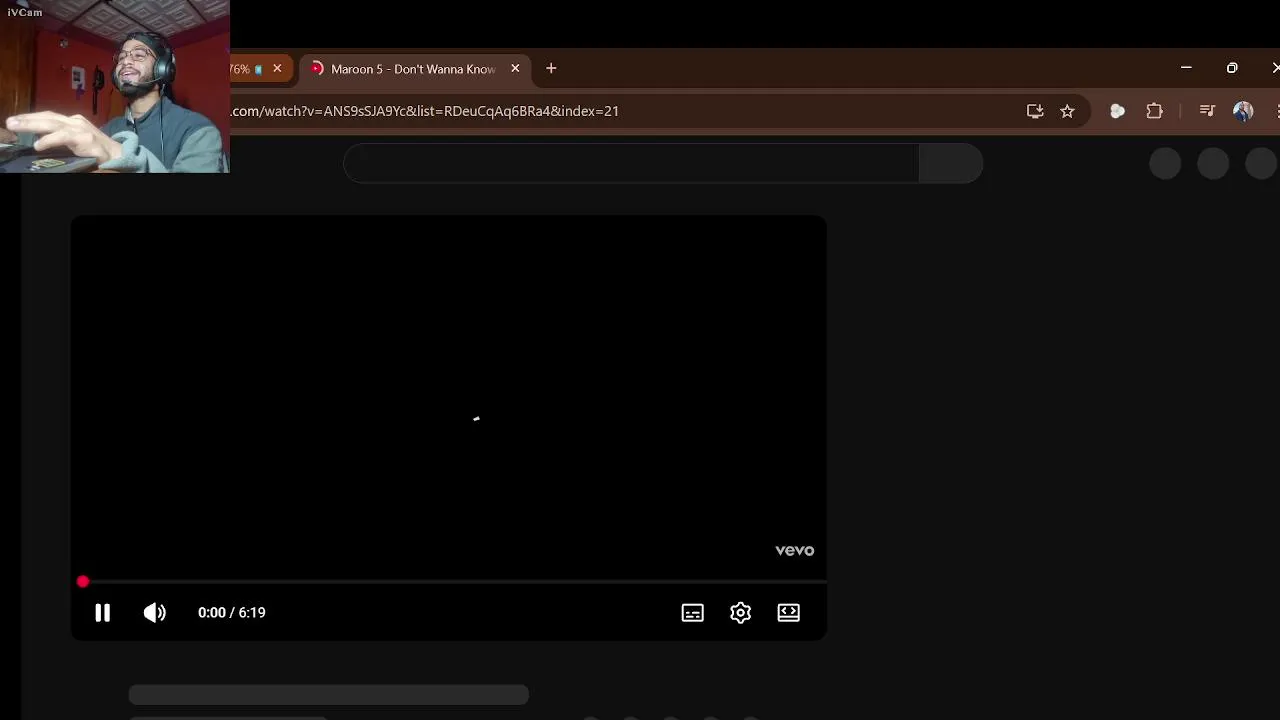Screen dimensions: 1280x720
Task: Minimize the Chrome window
Action: pyautogui.click(x=1186, y=68)
